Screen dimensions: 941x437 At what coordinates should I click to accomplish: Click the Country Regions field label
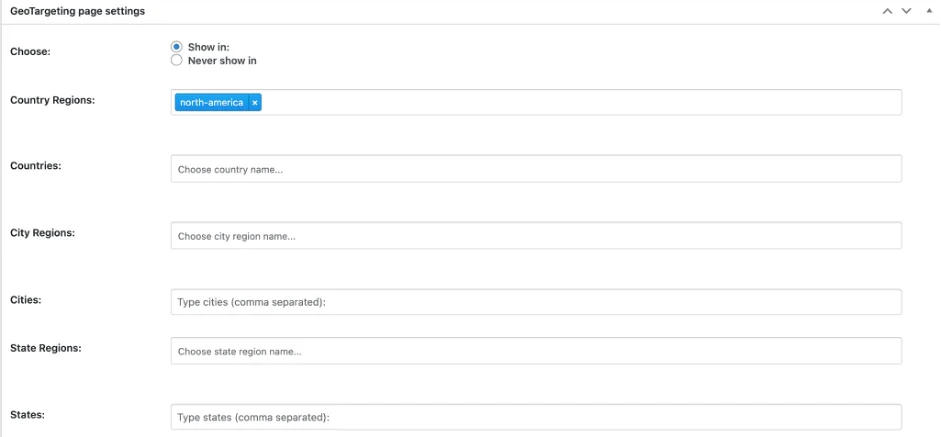(53, 100)
